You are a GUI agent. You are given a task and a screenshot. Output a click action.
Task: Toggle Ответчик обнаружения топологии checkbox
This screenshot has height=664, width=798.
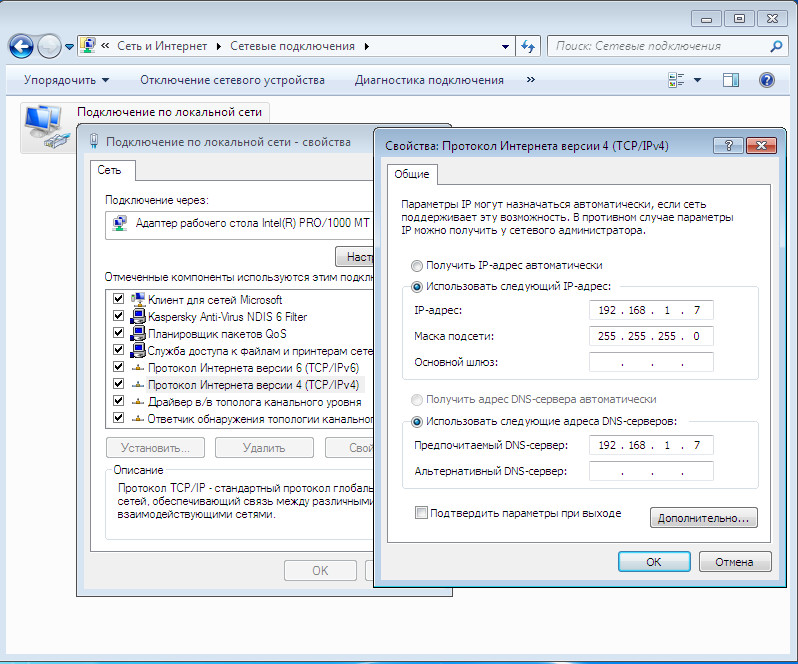118,418
